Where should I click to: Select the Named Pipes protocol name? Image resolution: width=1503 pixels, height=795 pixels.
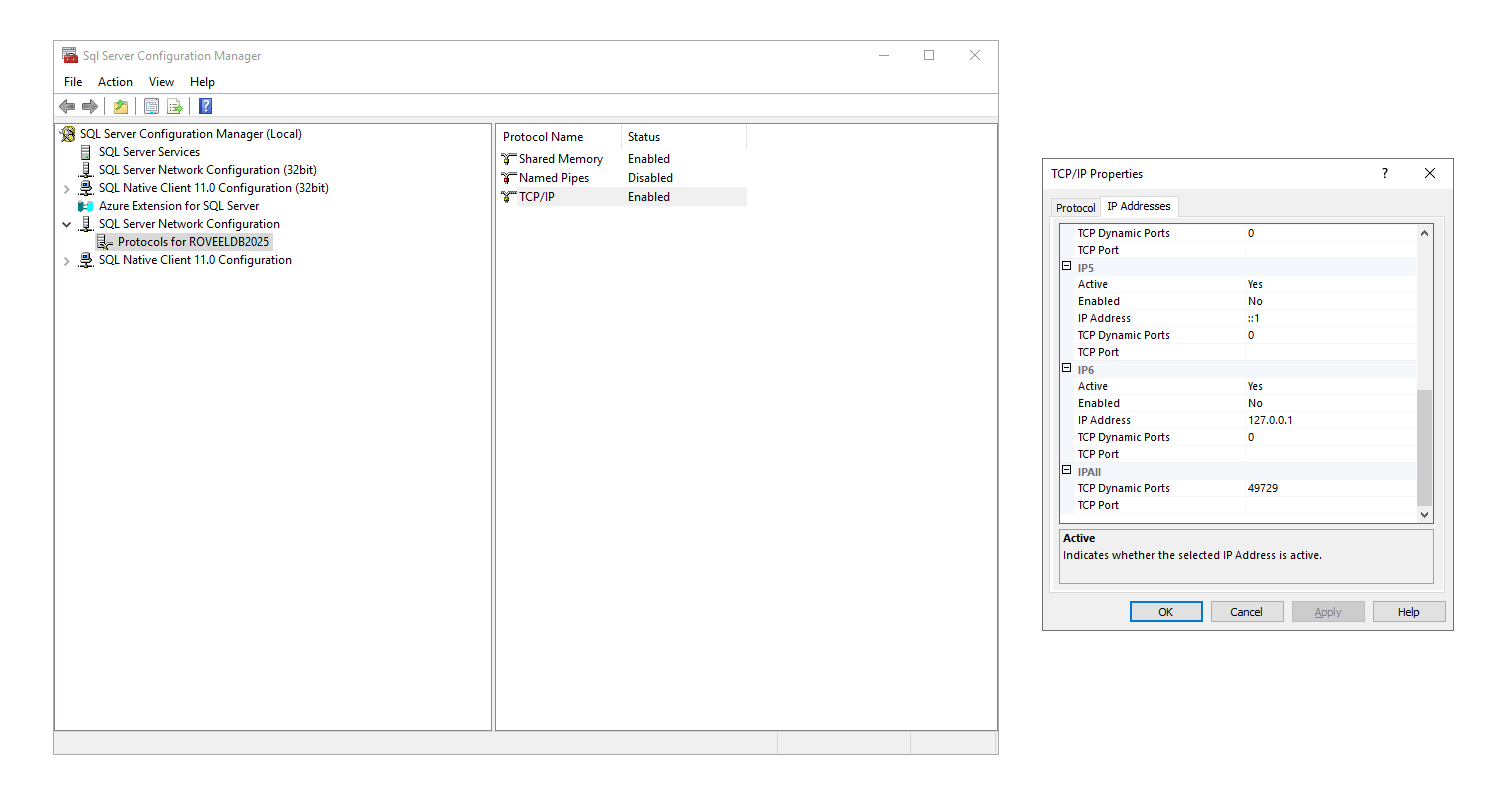click(x=554, y=178)
